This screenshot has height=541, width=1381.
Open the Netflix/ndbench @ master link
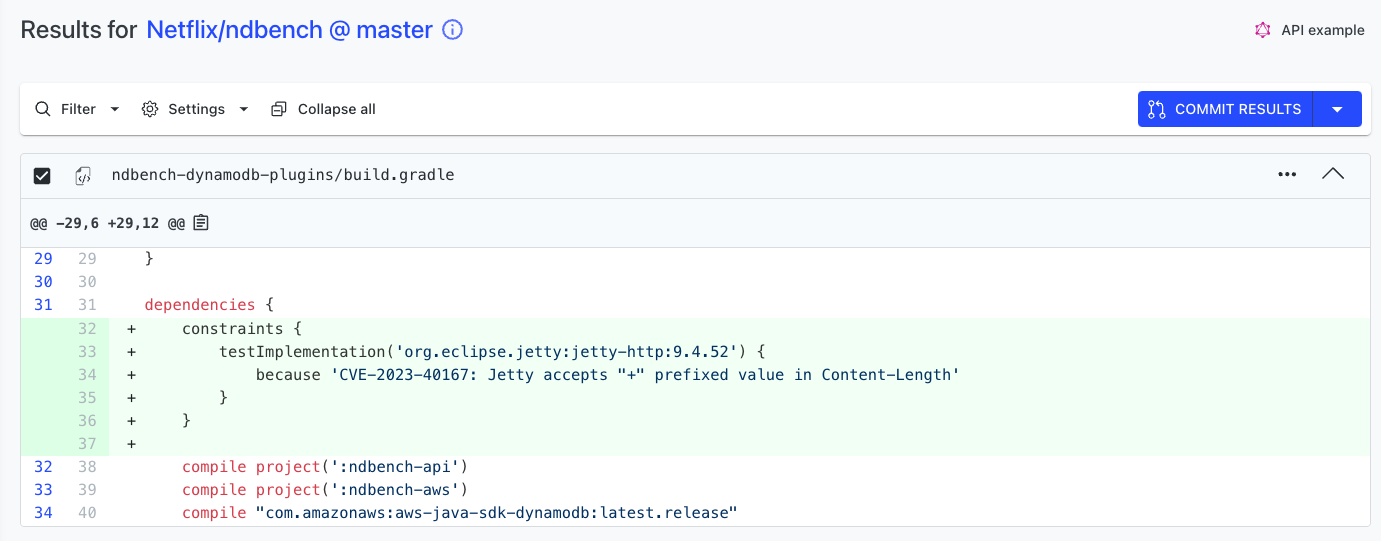point(290,30)
